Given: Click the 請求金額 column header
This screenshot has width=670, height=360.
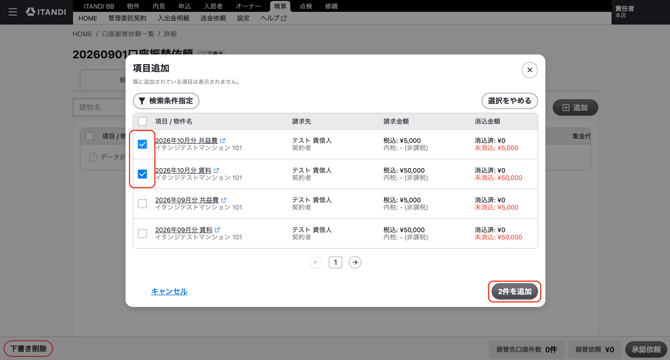Looking at the screenshot, I should click(396, 121).
